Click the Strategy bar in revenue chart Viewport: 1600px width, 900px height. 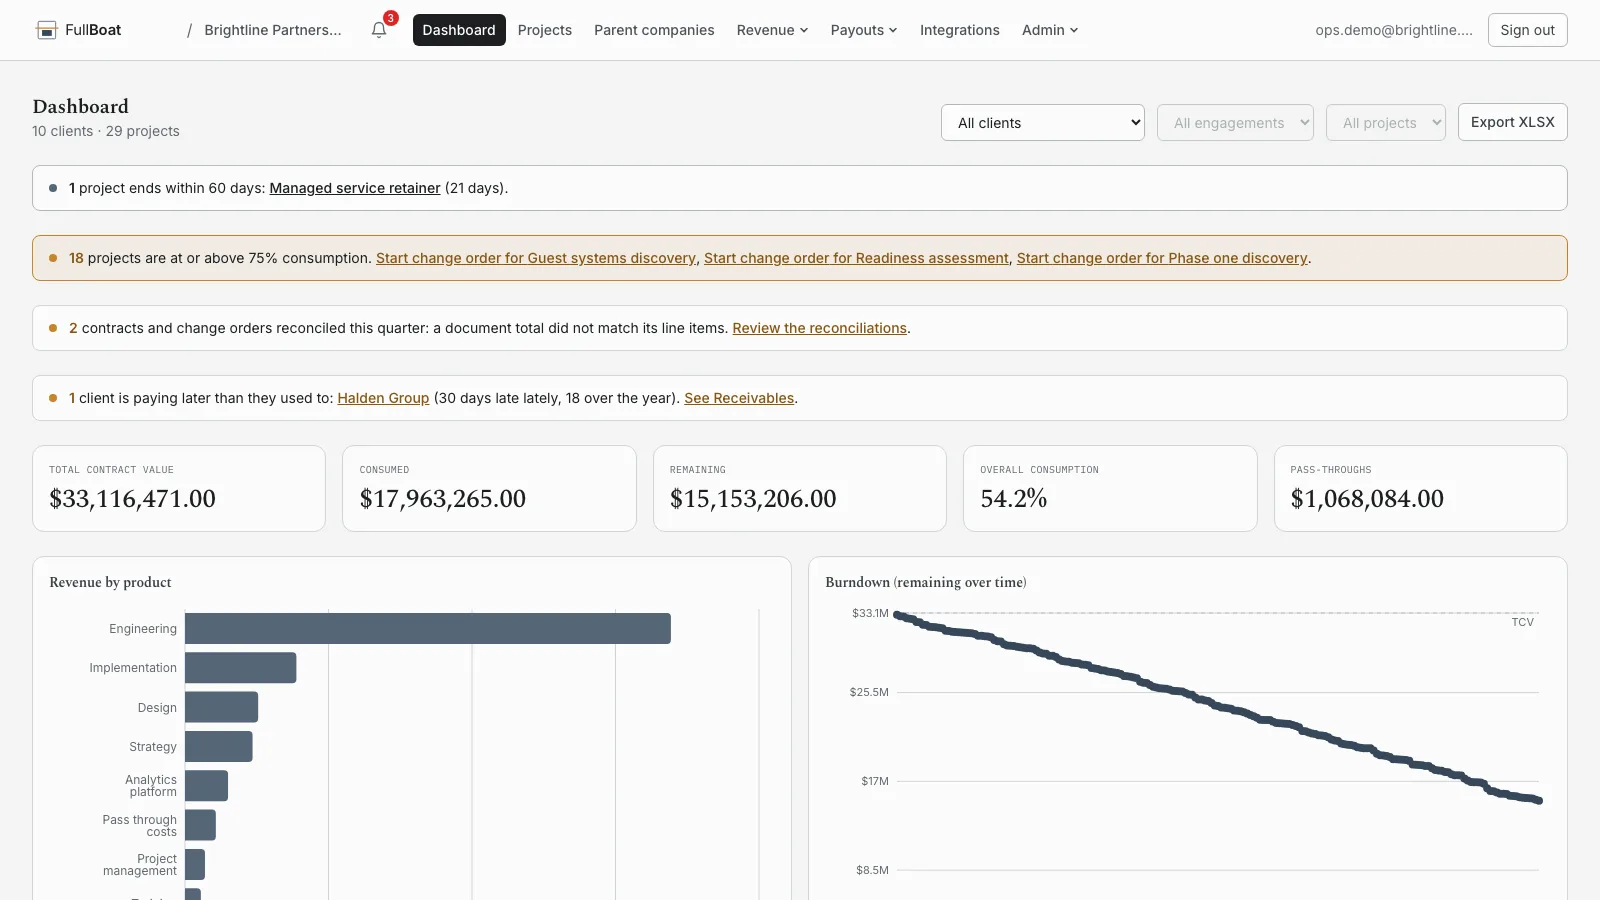tap(219, 746)
